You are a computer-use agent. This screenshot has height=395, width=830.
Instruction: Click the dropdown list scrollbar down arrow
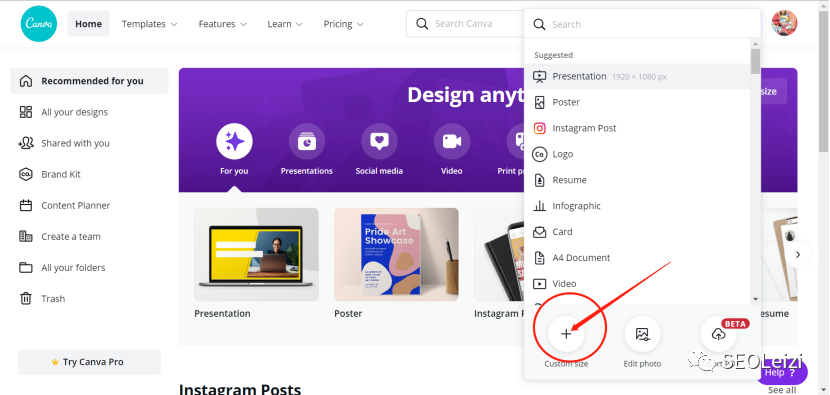[755, 299]
